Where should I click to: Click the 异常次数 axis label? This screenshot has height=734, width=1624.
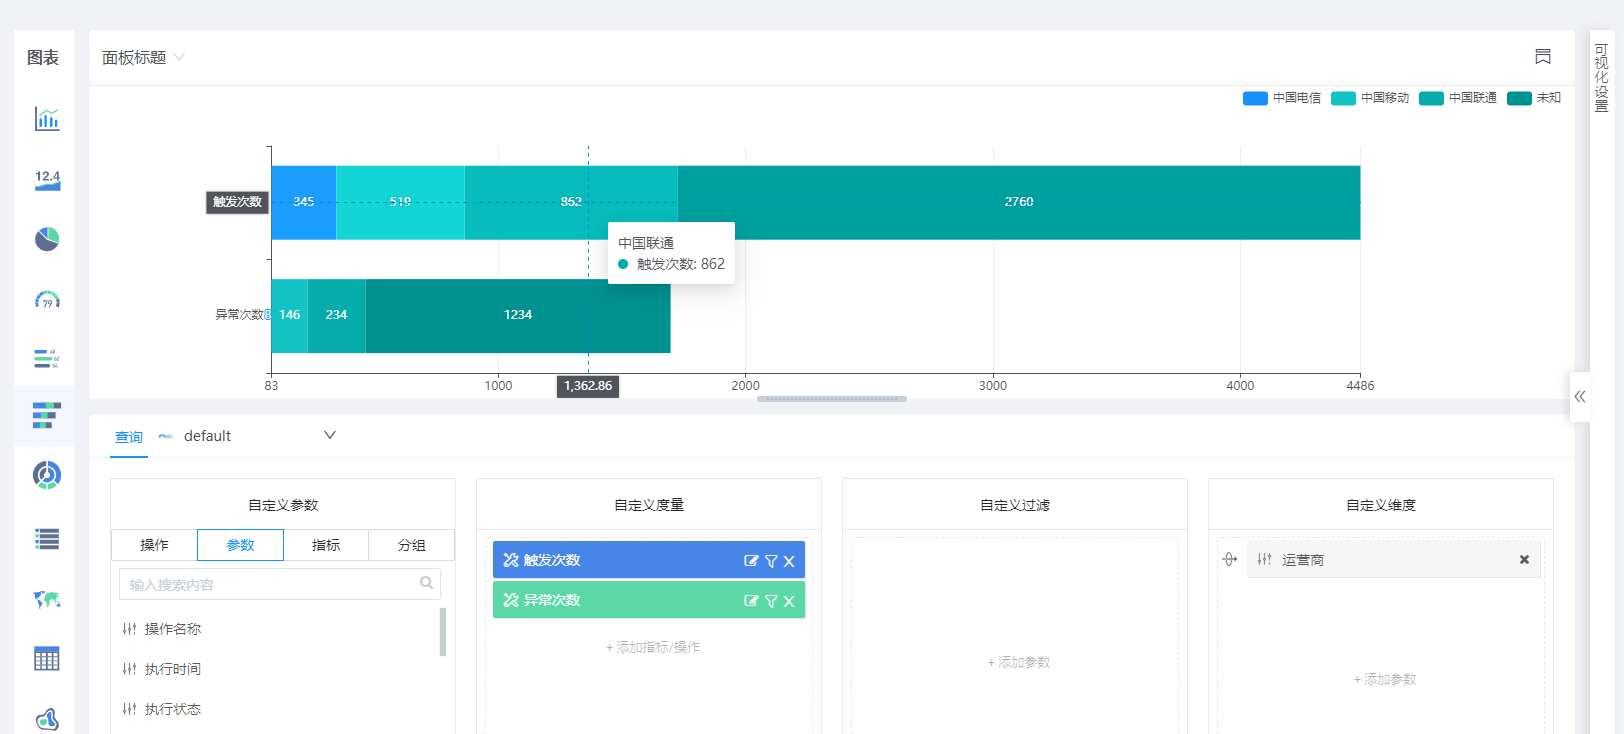(x=240, y=315)
